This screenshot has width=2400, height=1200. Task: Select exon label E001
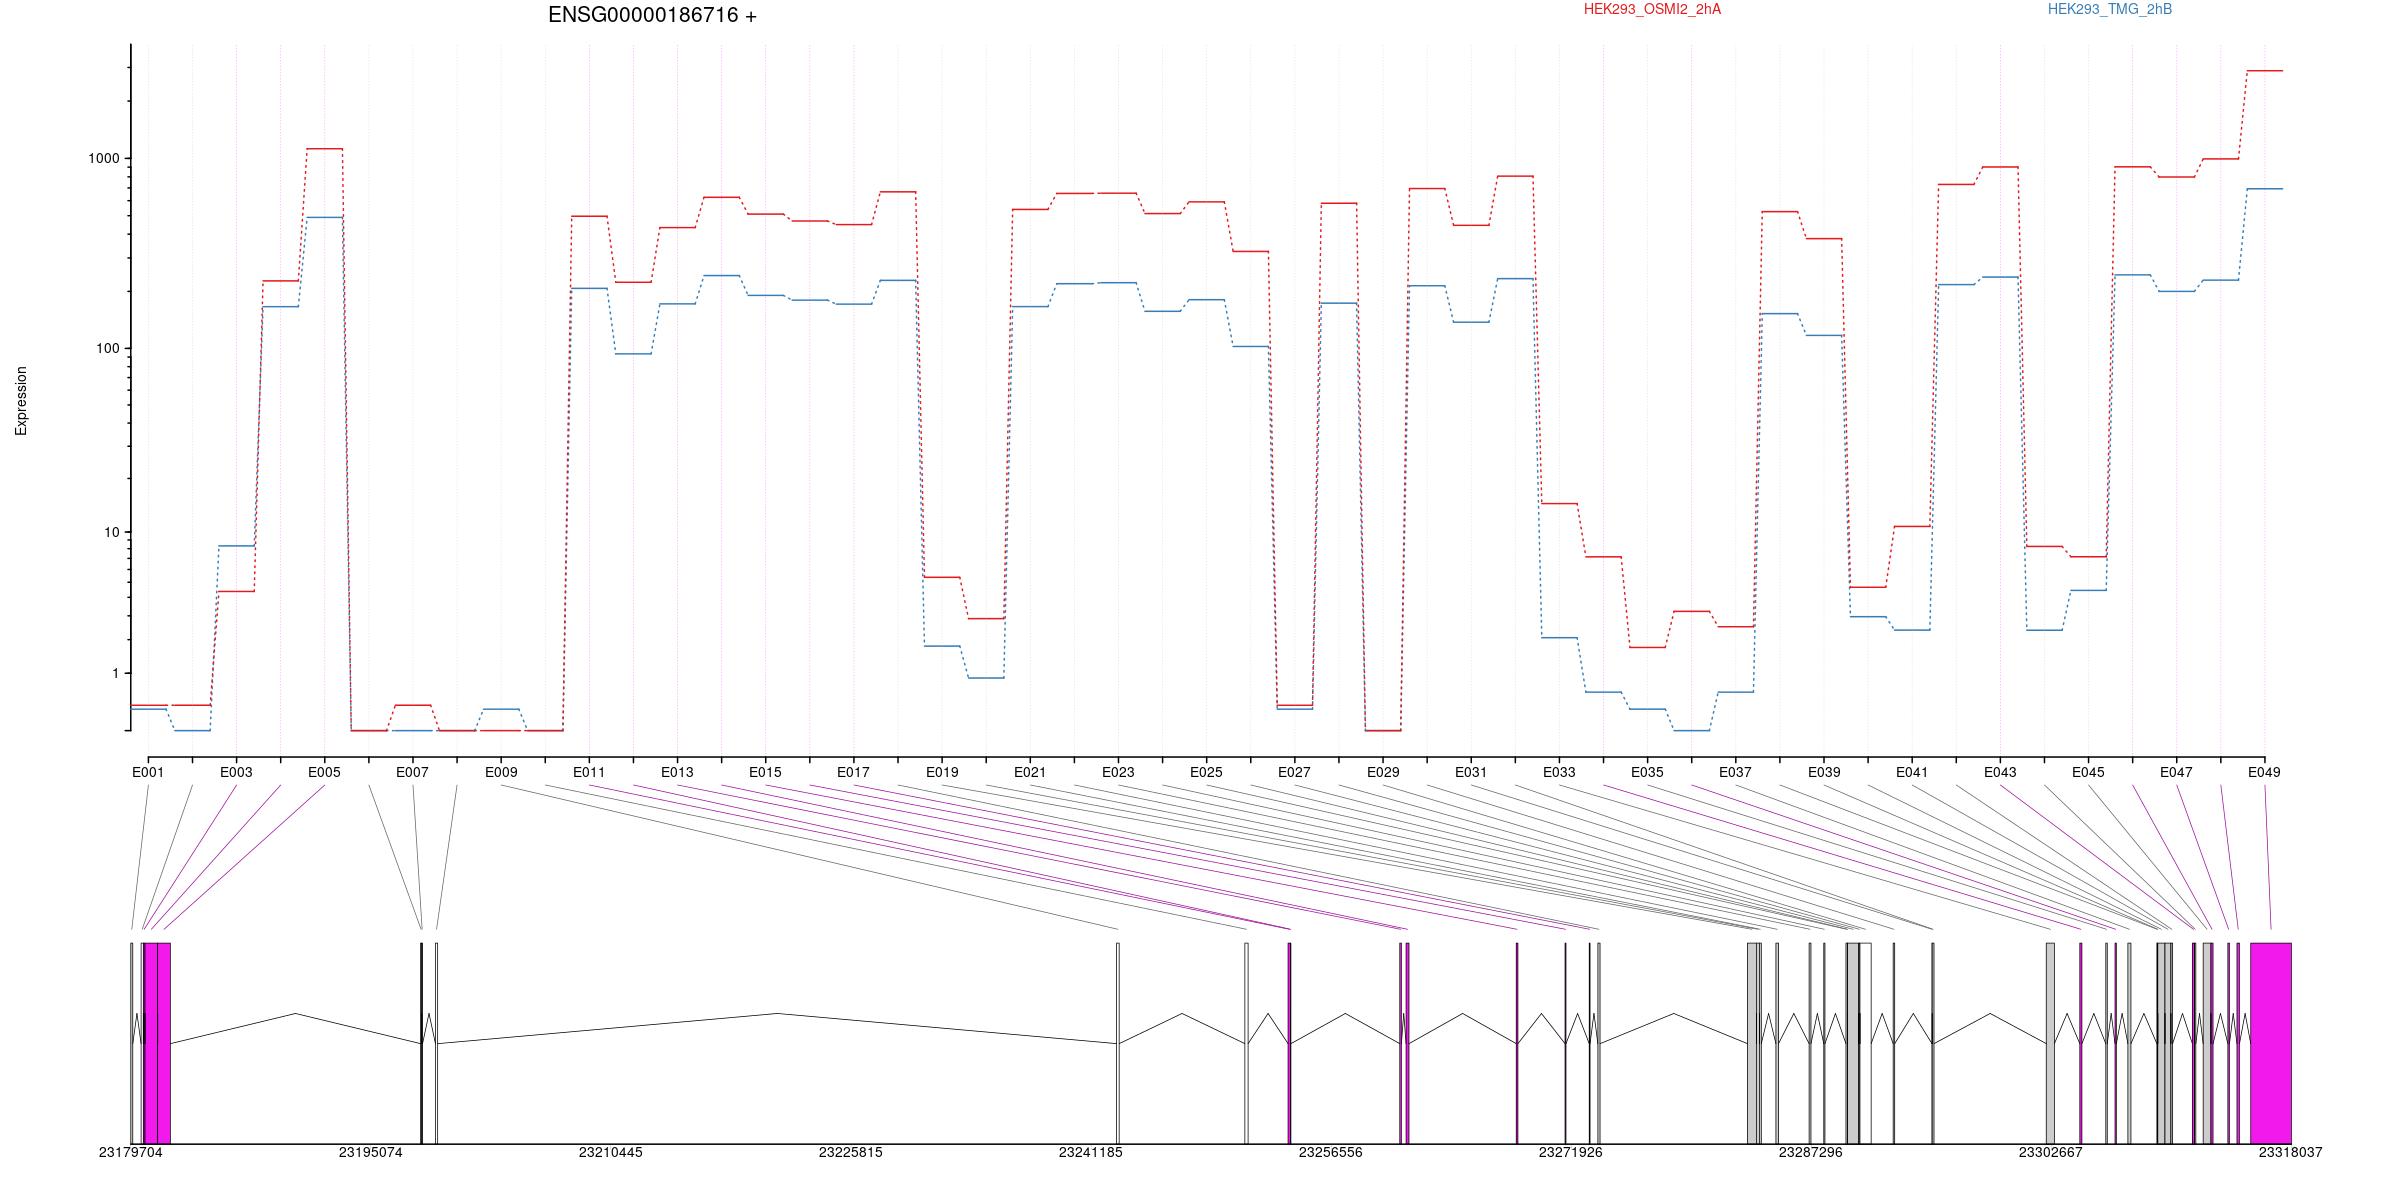coord(148,772)
